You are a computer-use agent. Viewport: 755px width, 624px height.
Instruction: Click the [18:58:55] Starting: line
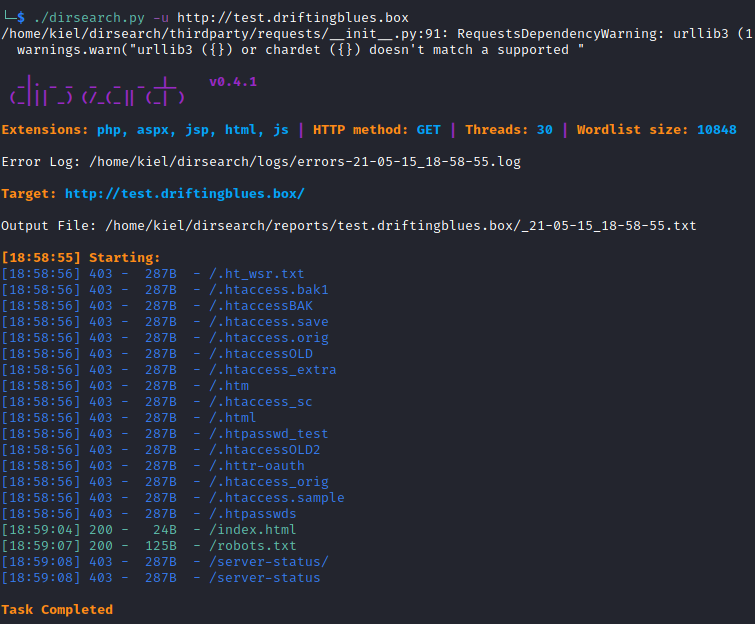80,258
